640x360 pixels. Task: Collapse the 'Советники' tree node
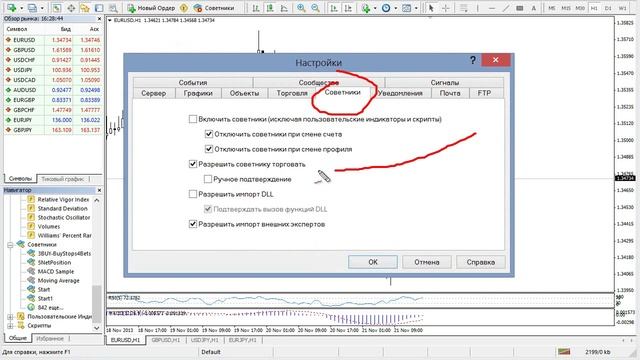[10, 245]
